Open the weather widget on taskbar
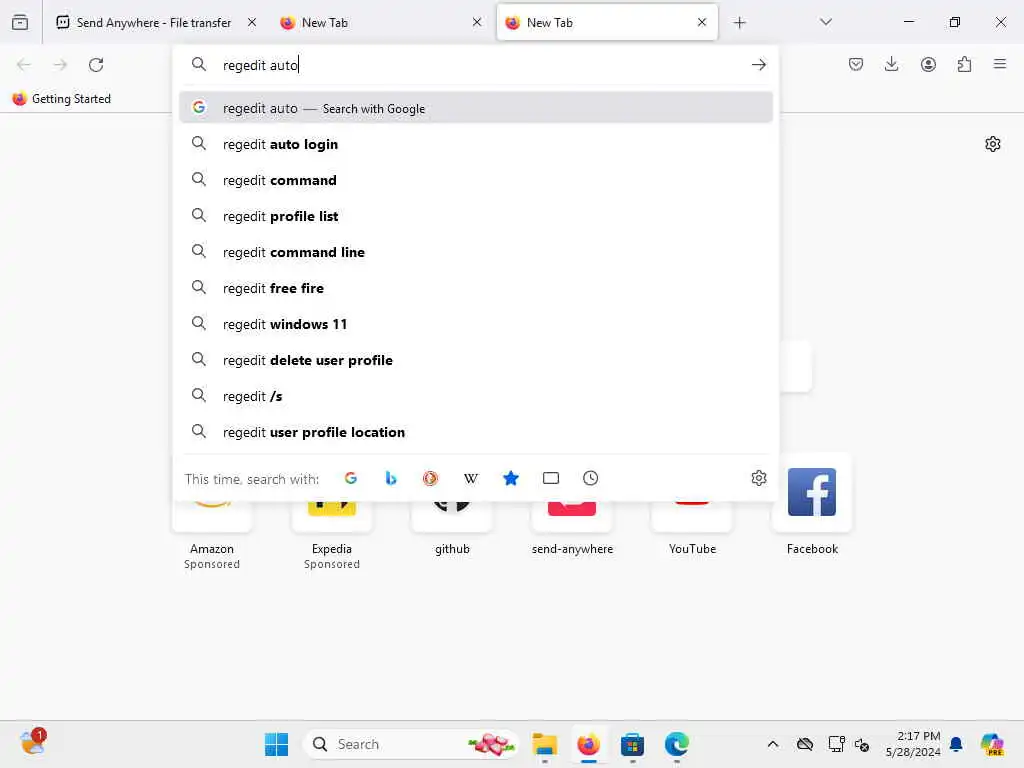The height and width of the screenshot is (768, 1024). click(33, 743)
